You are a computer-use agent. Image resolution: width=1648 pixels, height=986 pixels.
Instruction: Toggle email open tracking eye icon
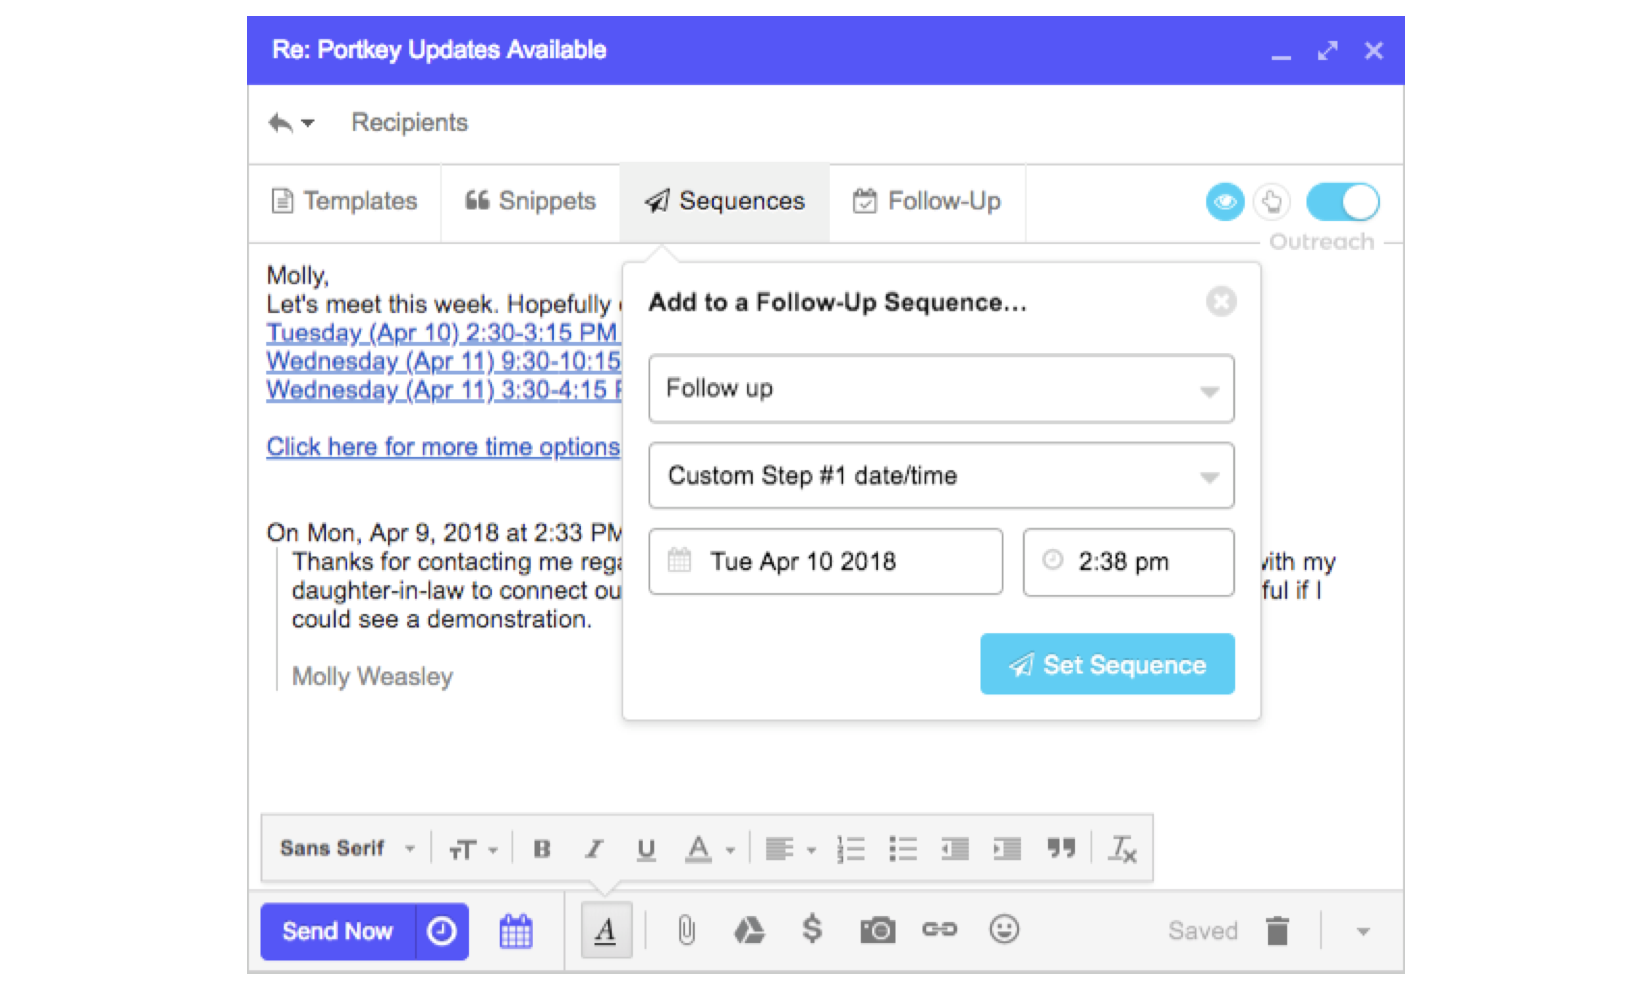tap(1225, 202)
